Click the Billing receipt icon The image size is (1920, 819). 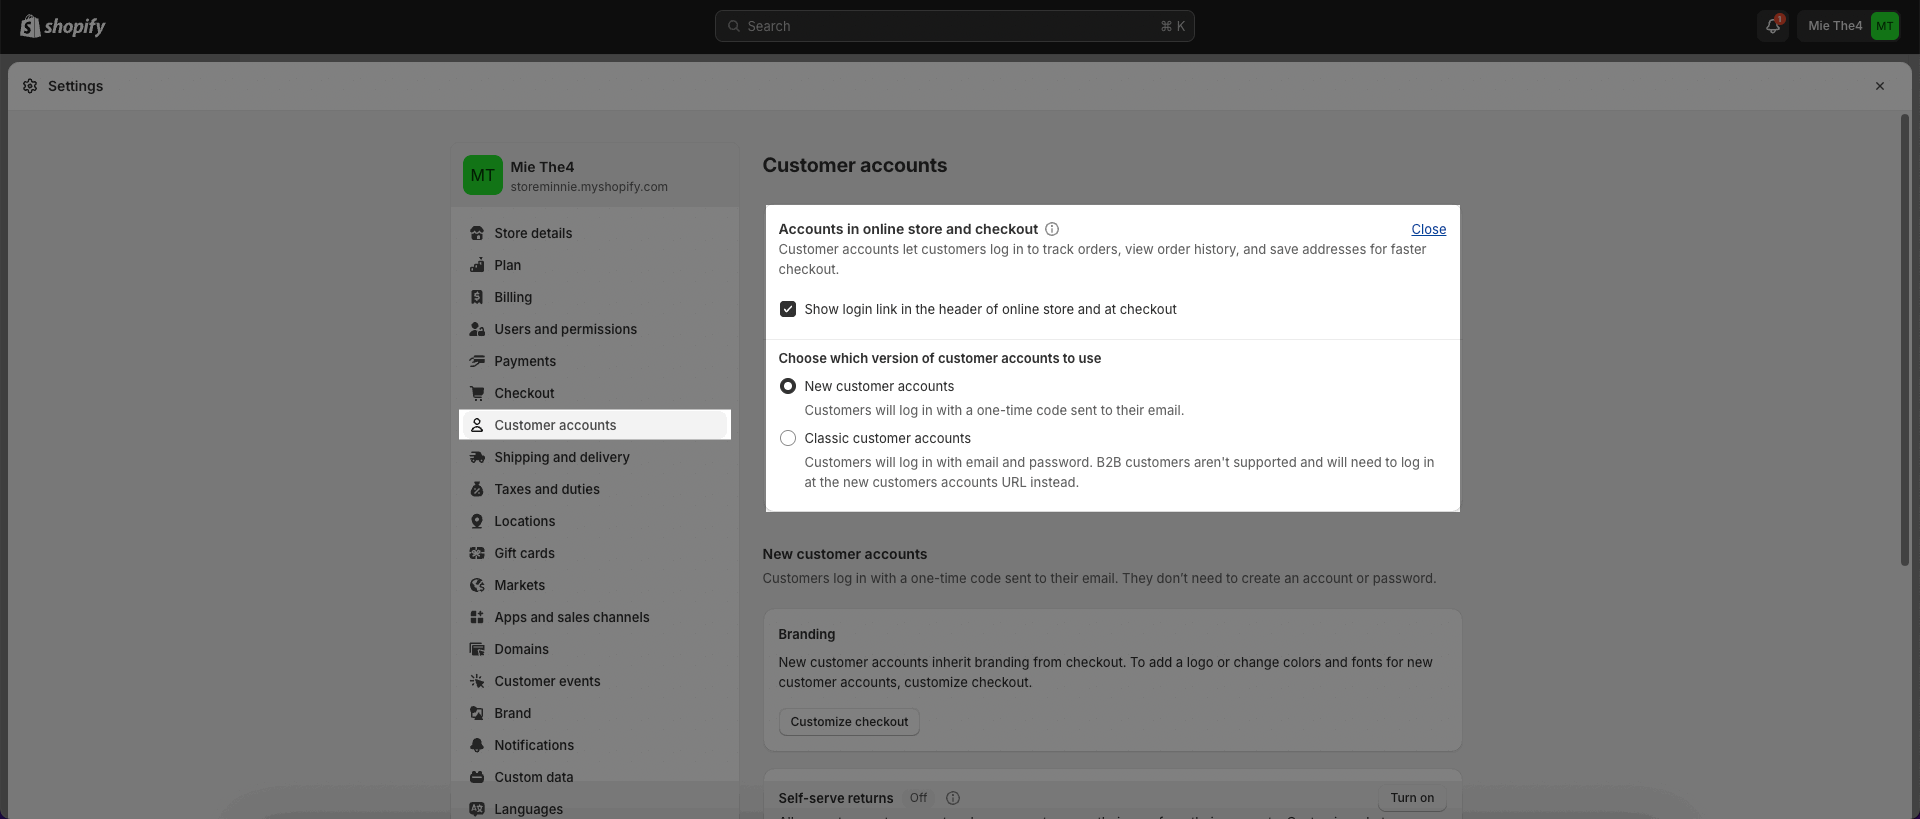(x=477, y=297)
